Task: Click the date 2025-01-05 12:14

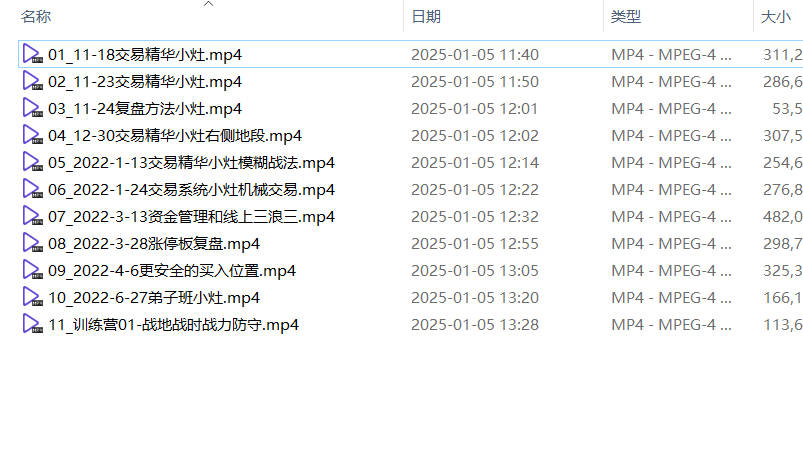Action: [475, 162]
